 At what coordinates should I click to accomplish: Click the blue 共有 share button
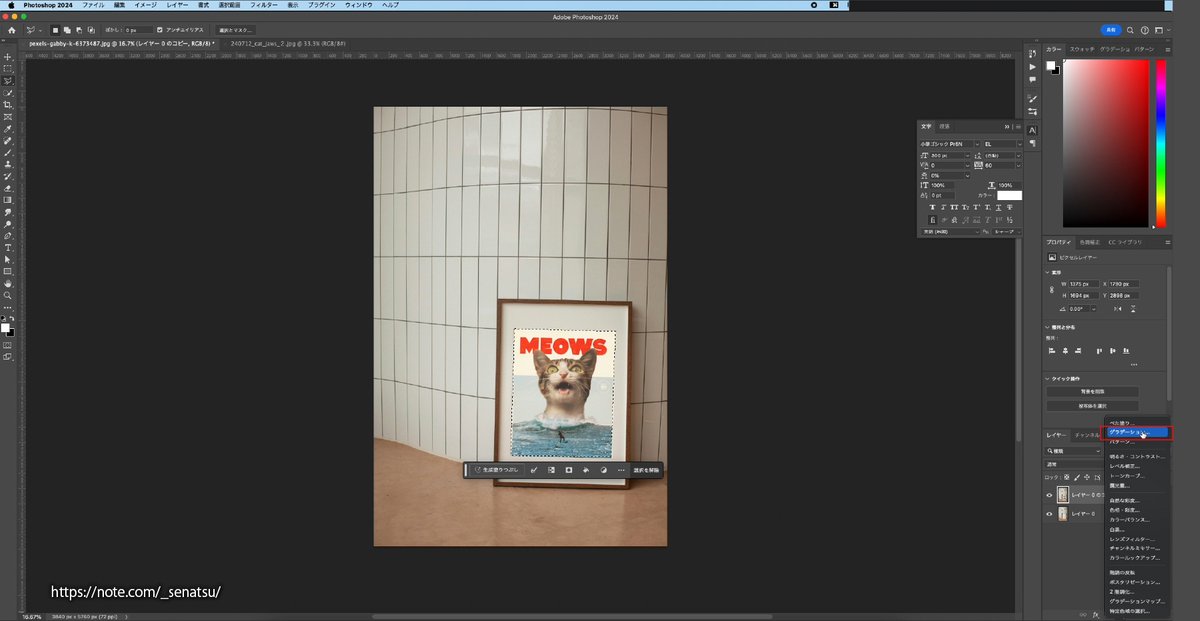pos(1111,30)
